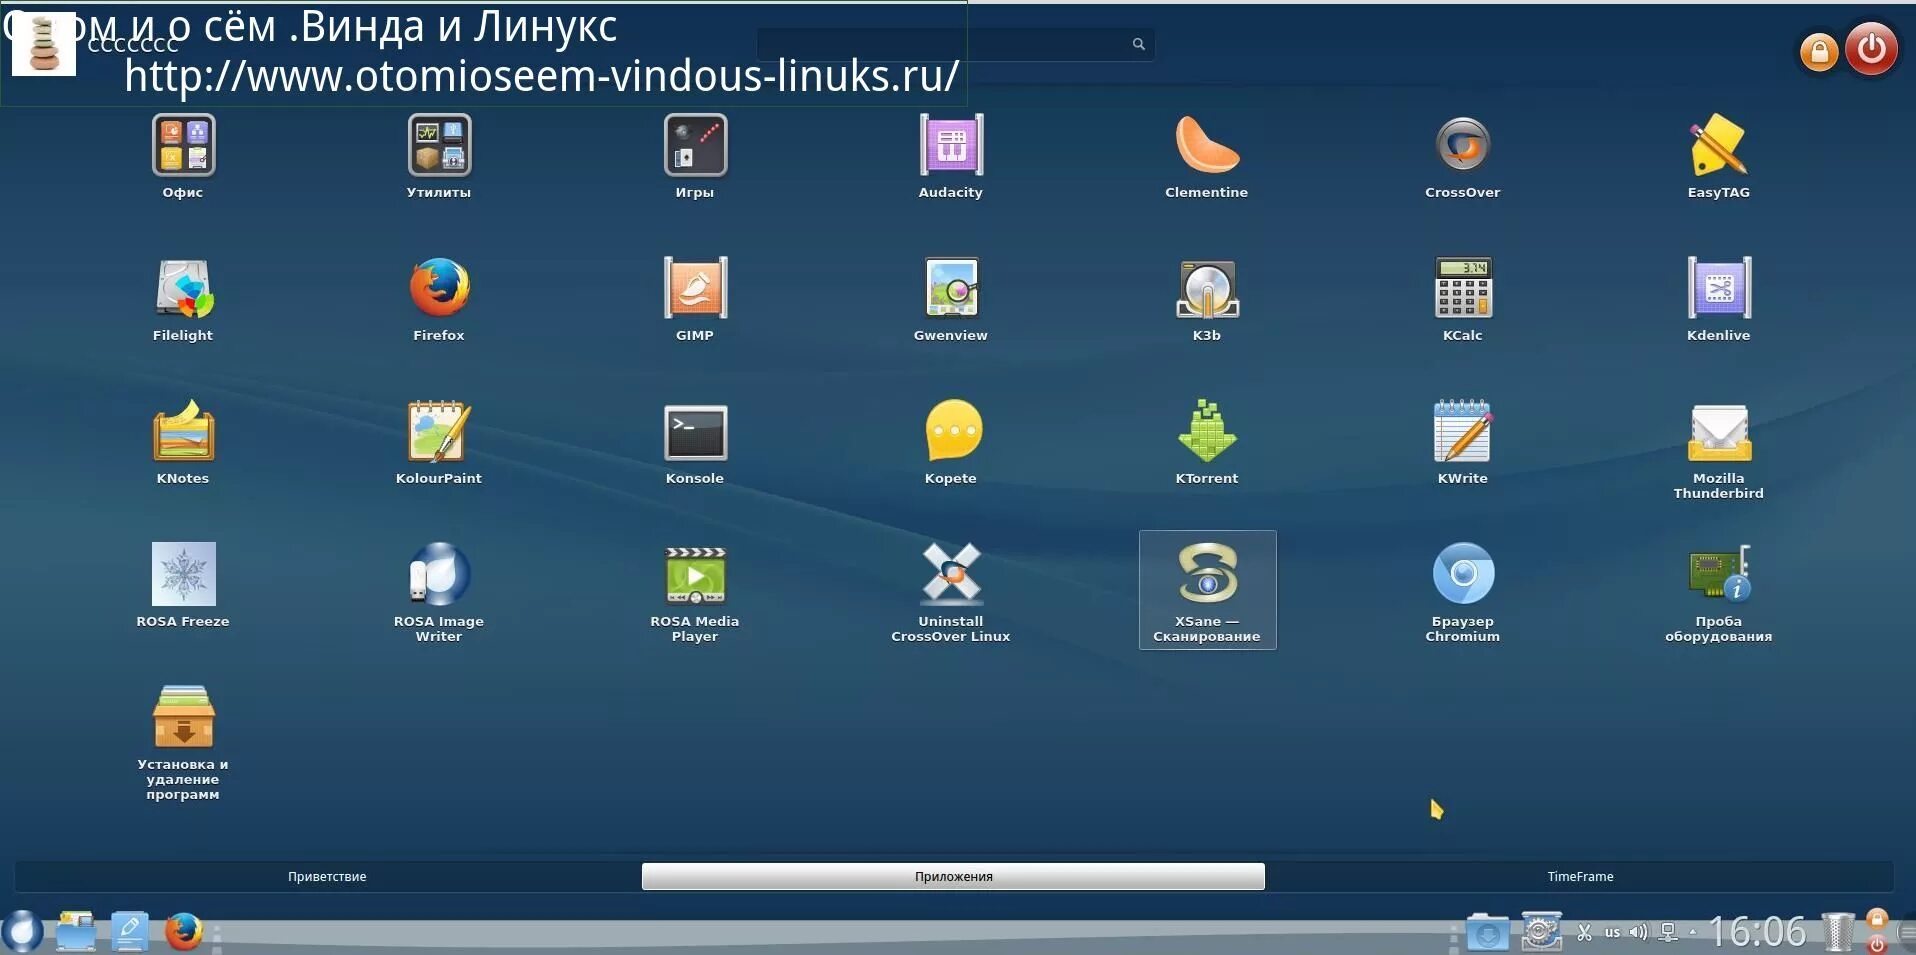1916x955 pixels.
Task: Open ROSA Media Player
Action: (x=695, y=593)
